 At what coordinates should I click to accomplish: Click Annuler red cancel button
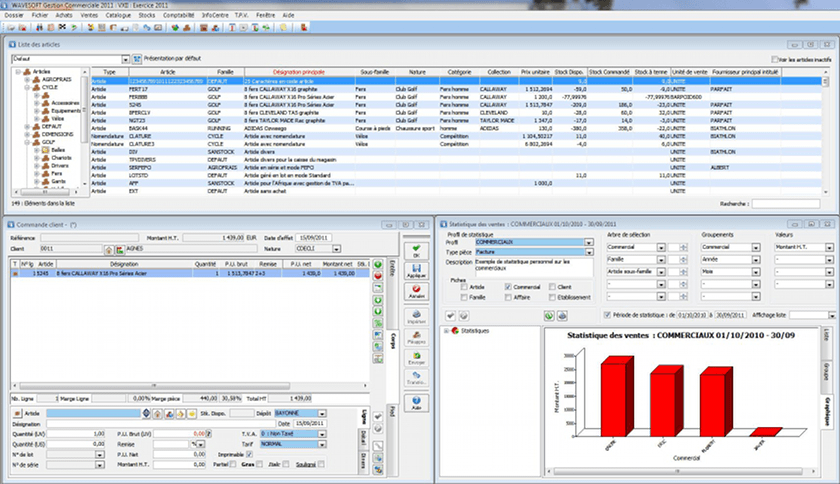pyautogui.click(x=416, y=292)
